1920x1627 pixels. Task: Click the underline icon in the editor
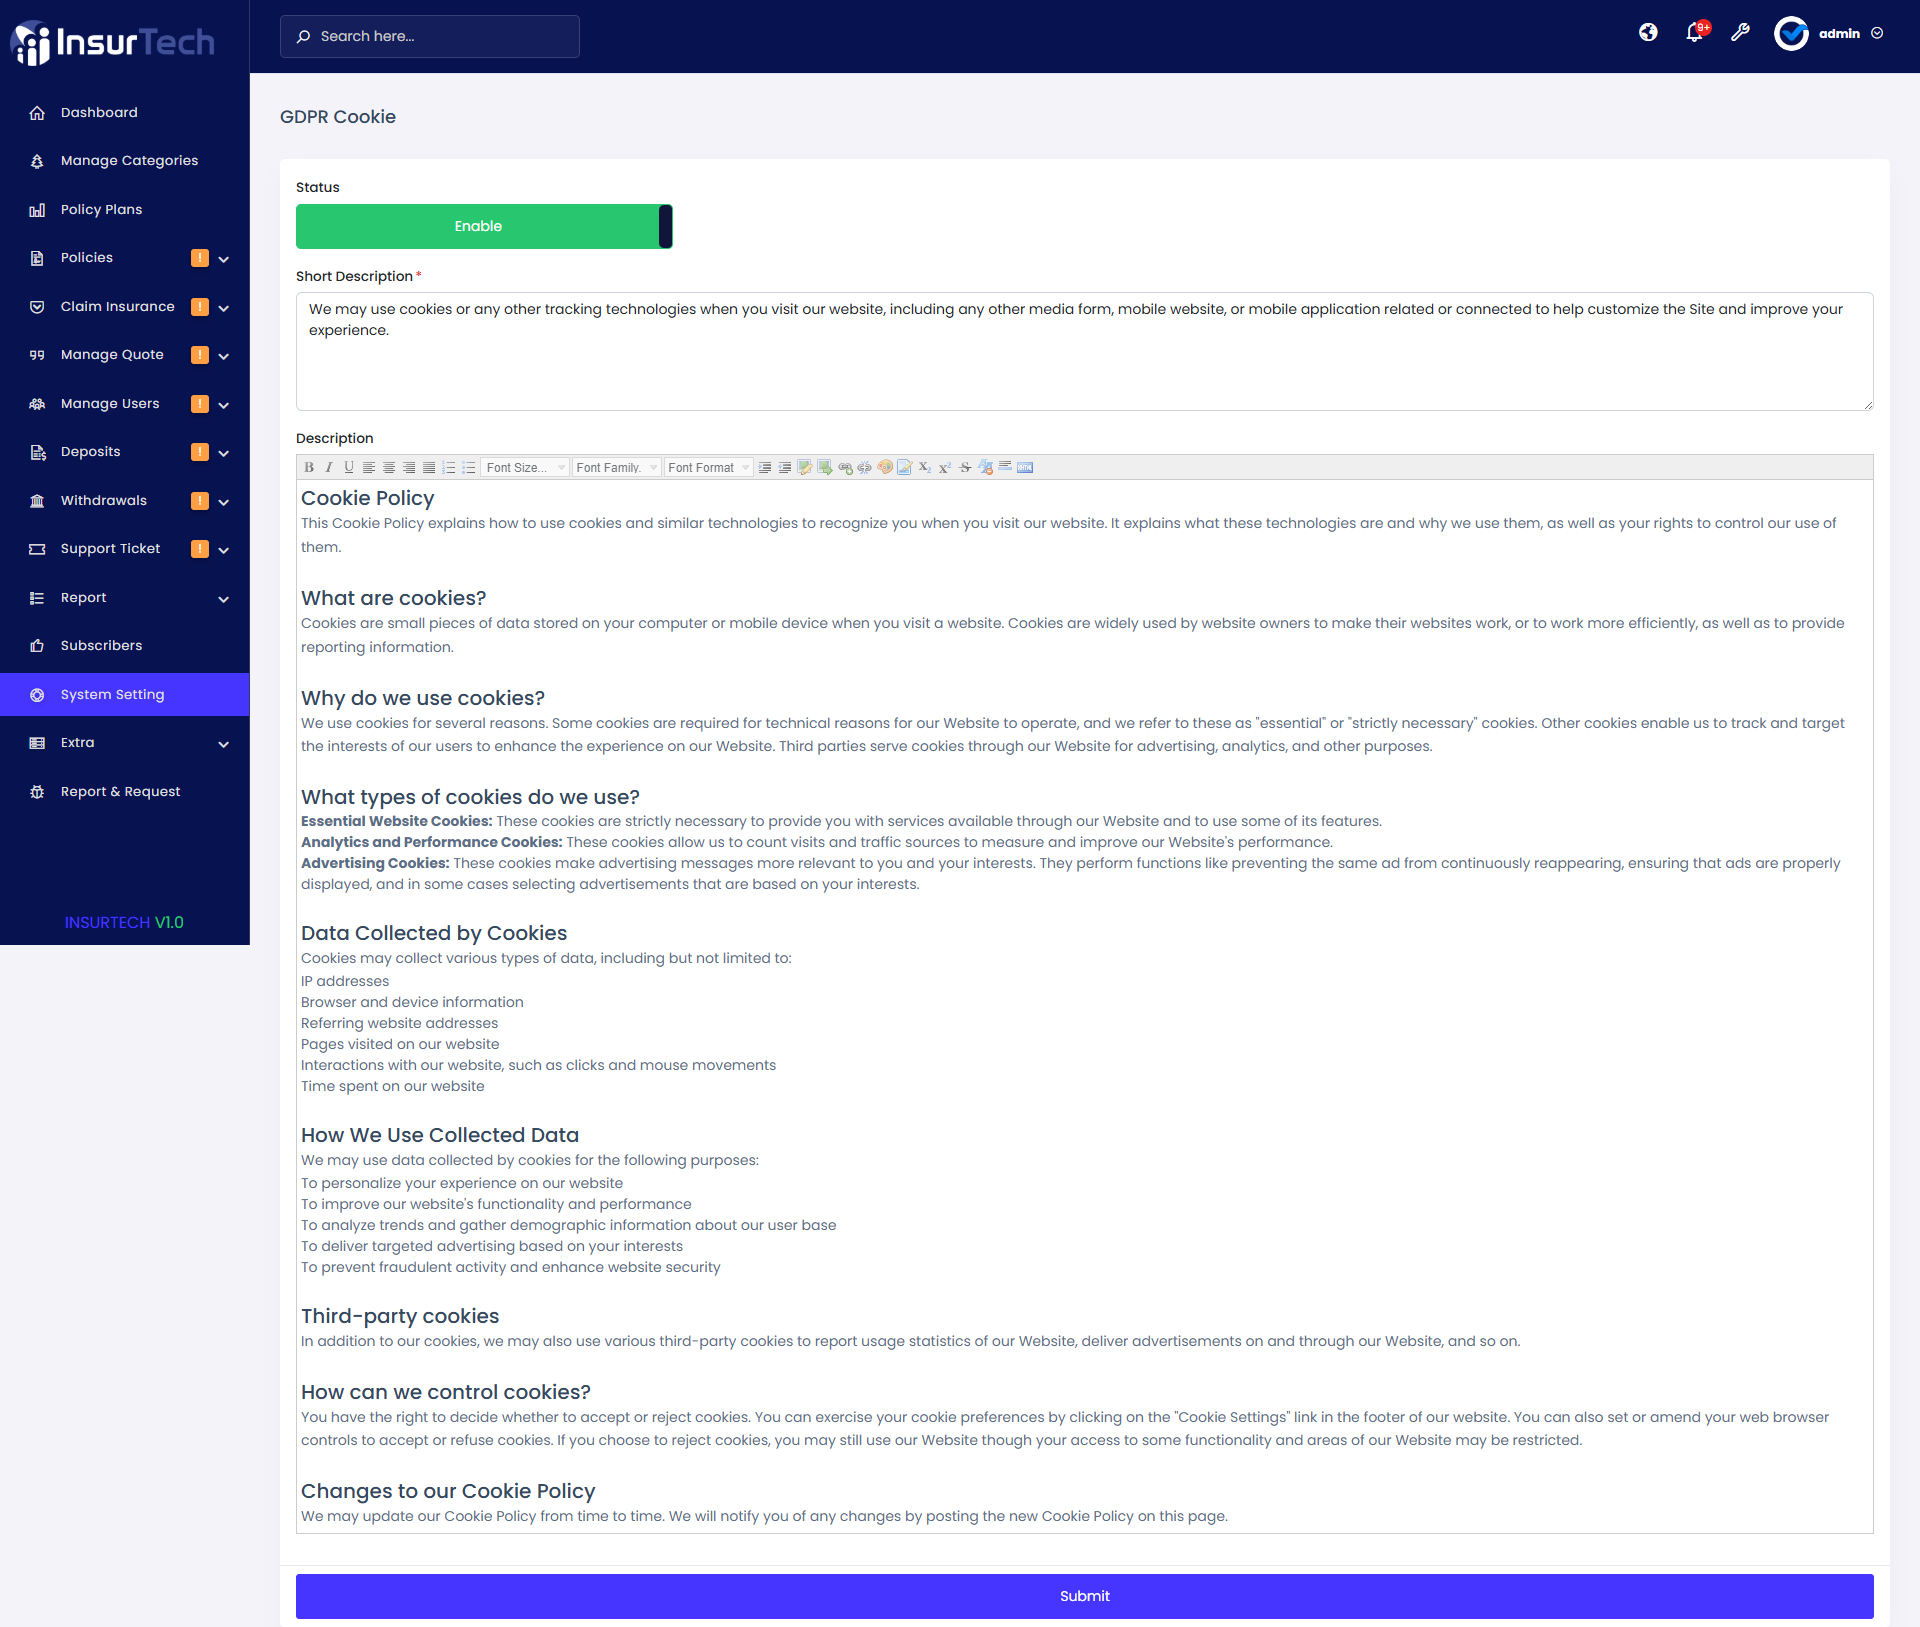point(349,467)
